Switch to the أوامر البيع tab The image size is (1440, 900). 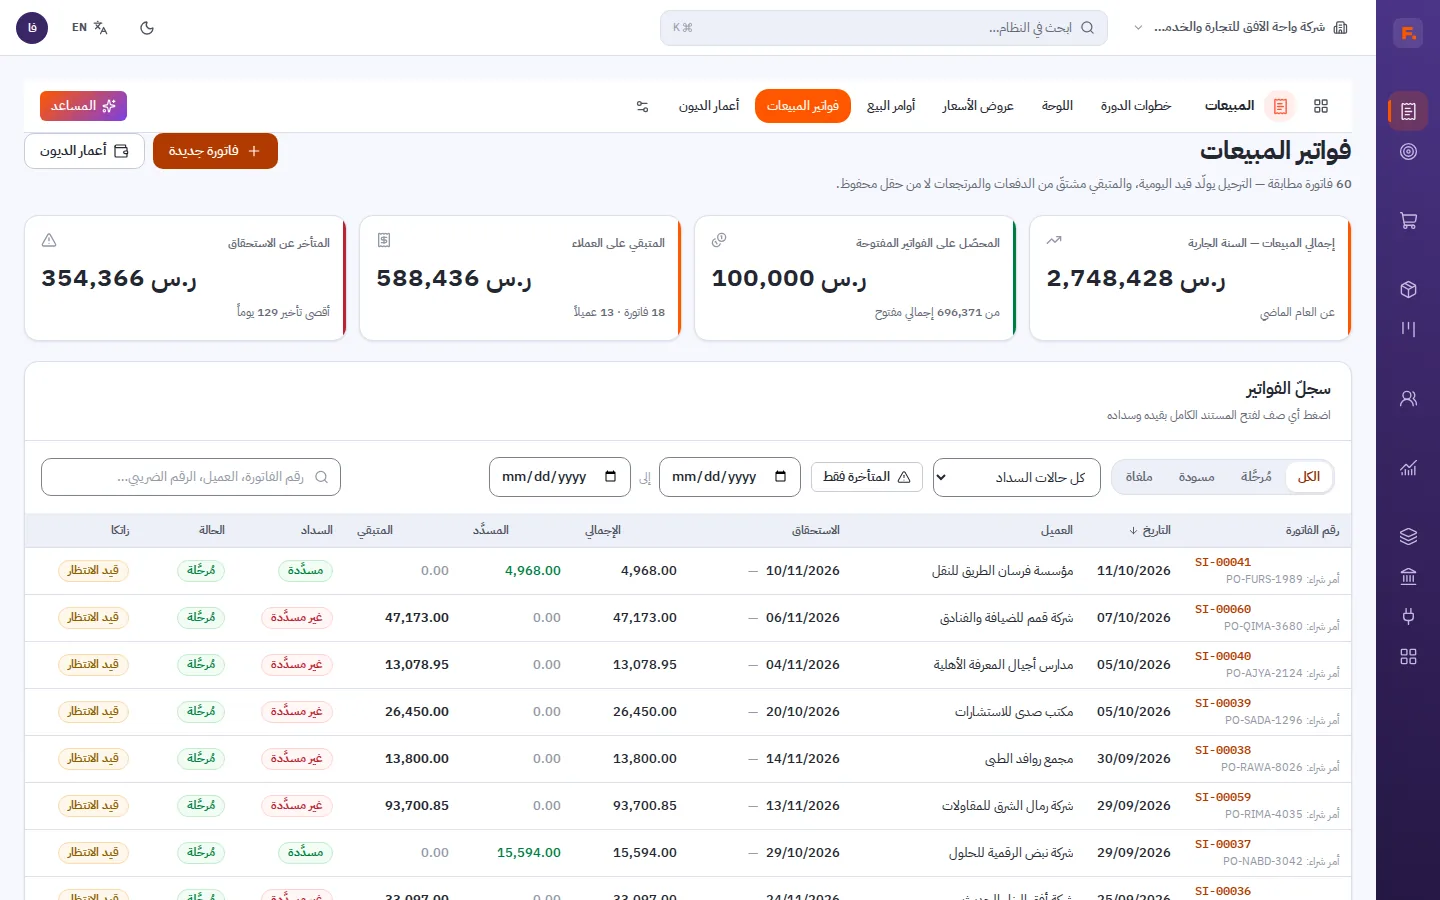[891, 106]
